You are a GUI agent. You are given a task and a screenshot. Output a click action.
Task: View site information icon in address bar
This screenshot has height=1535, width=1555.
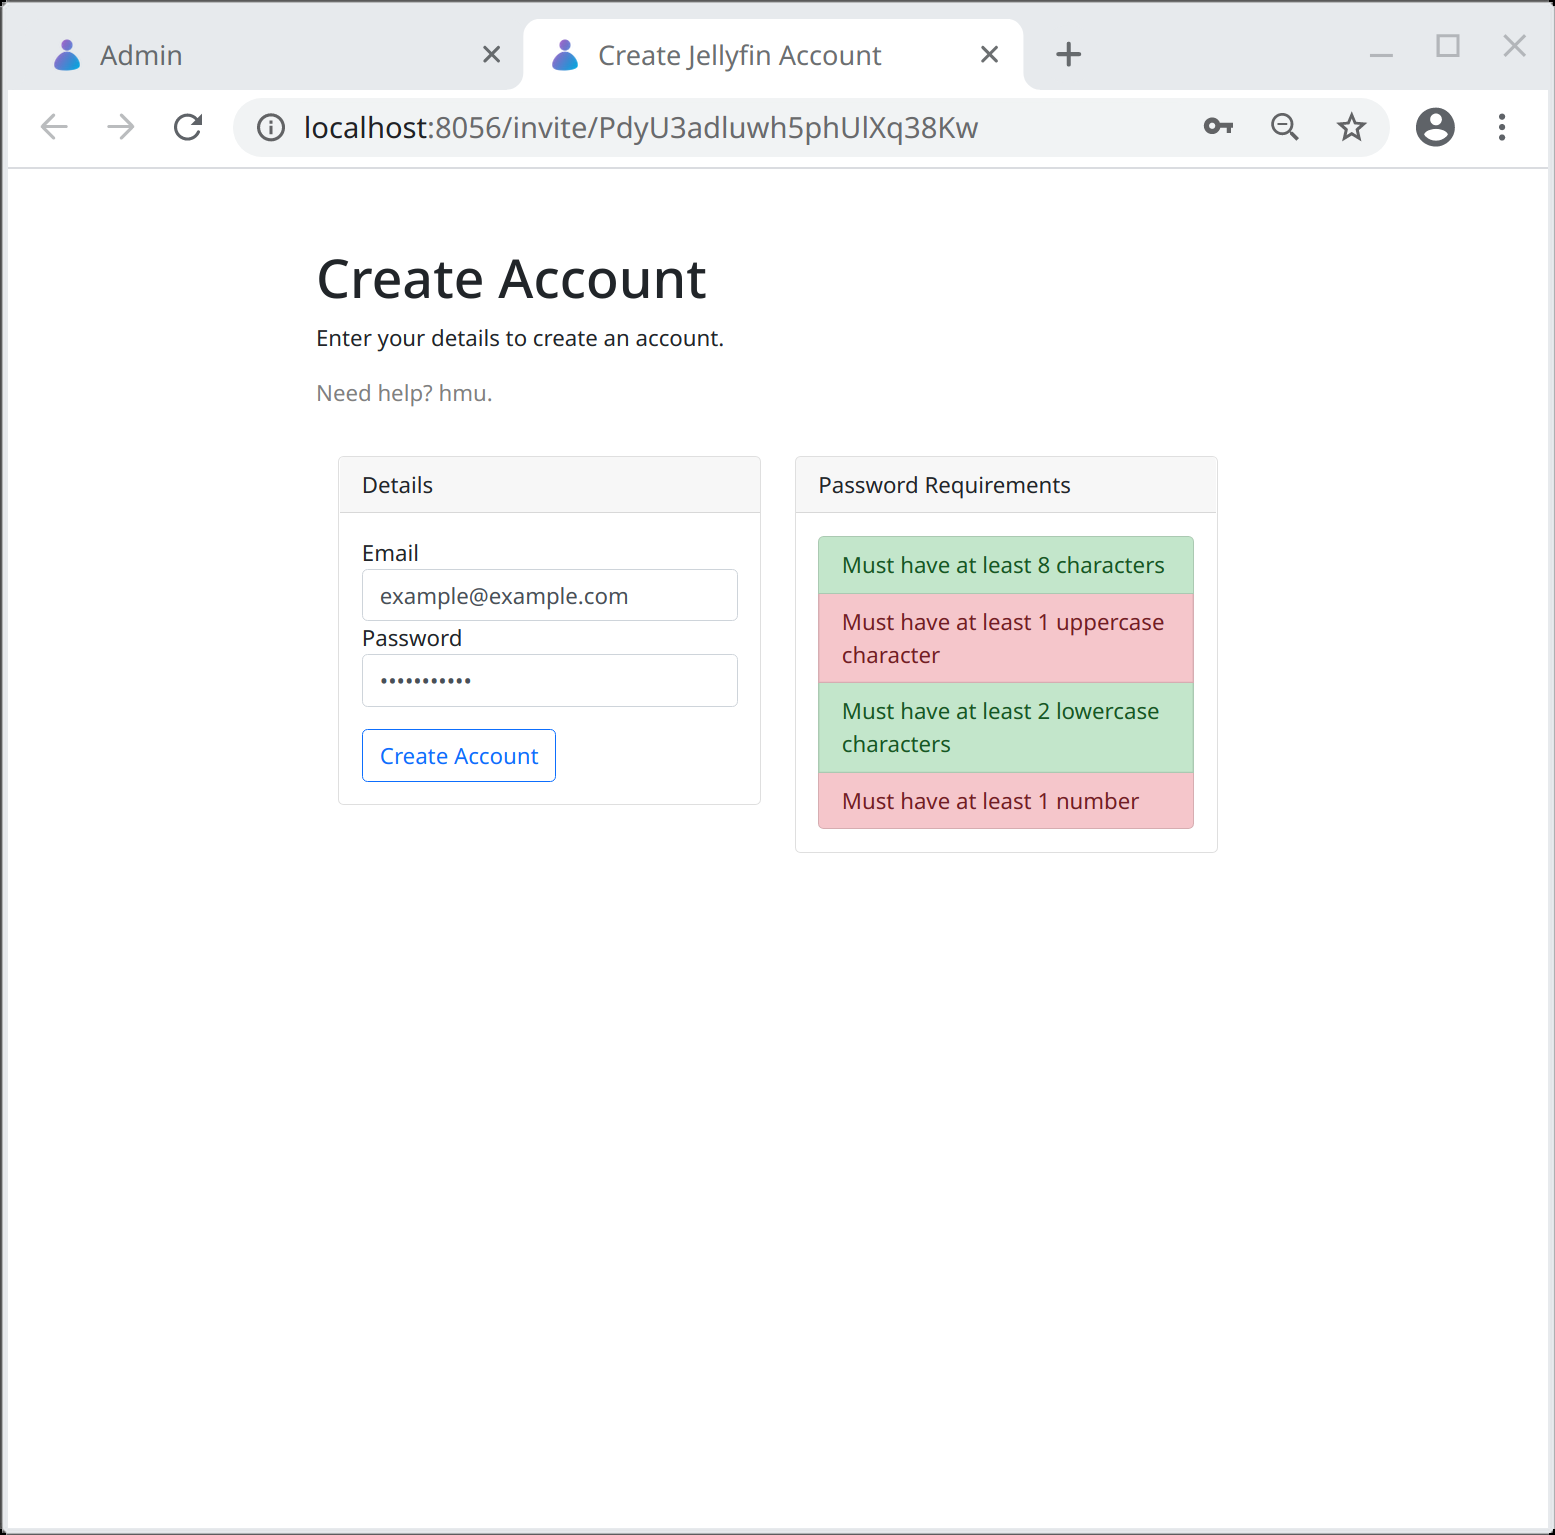coord(271,127)
